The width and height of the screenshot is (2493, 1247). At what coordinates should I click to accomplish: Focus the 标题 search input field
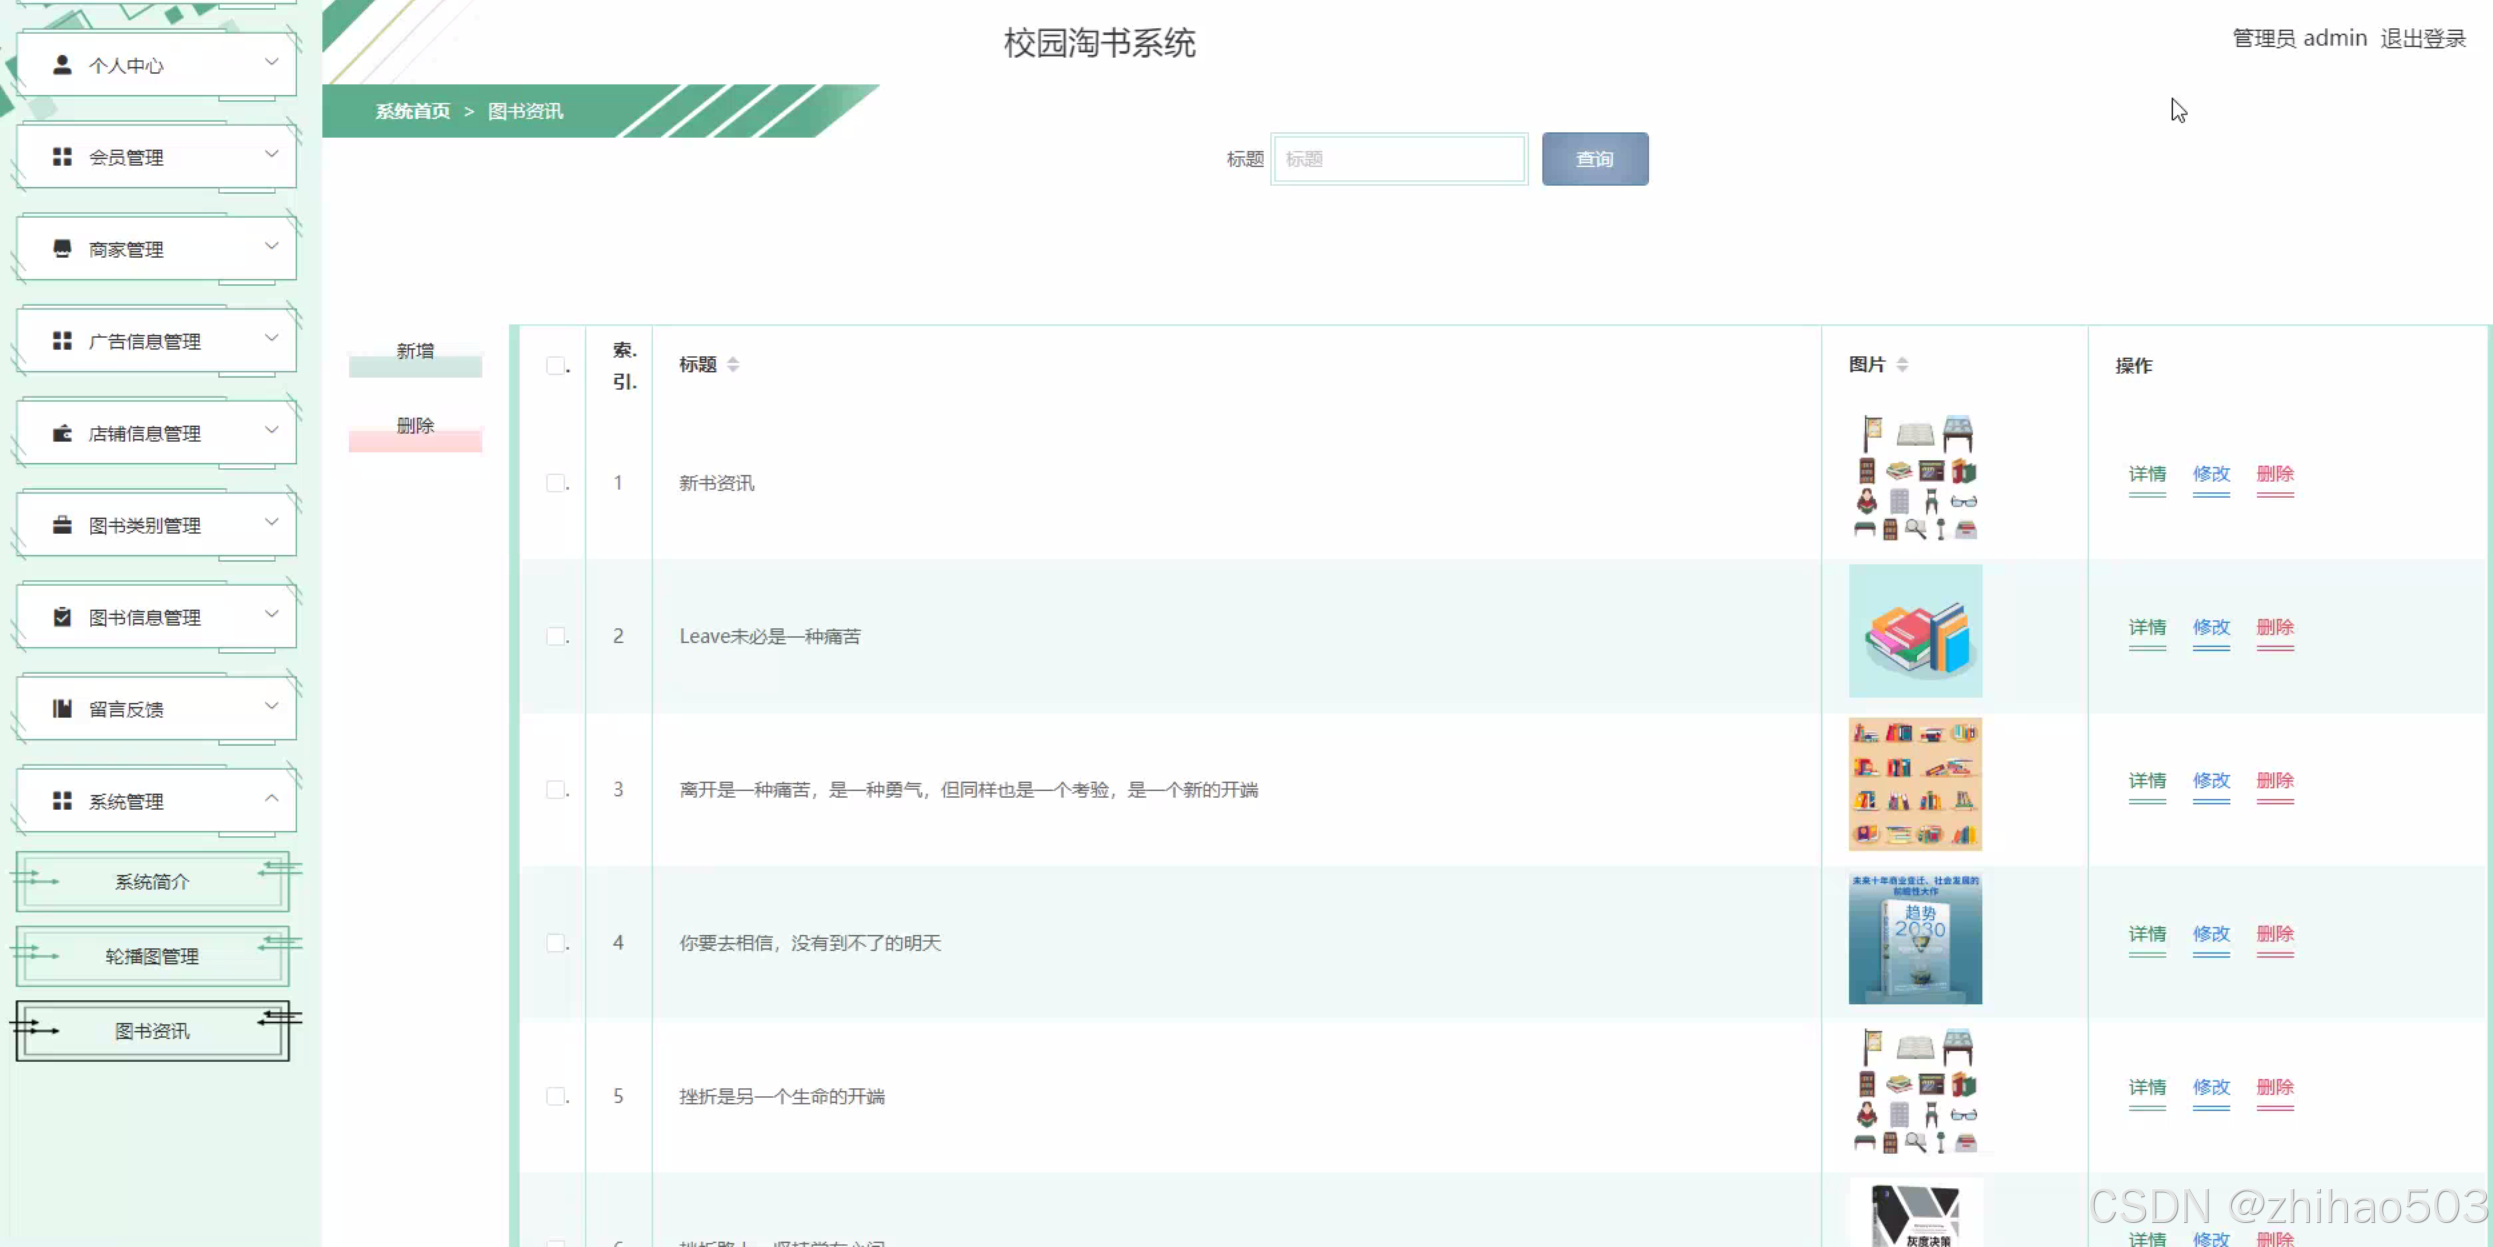1398,159
